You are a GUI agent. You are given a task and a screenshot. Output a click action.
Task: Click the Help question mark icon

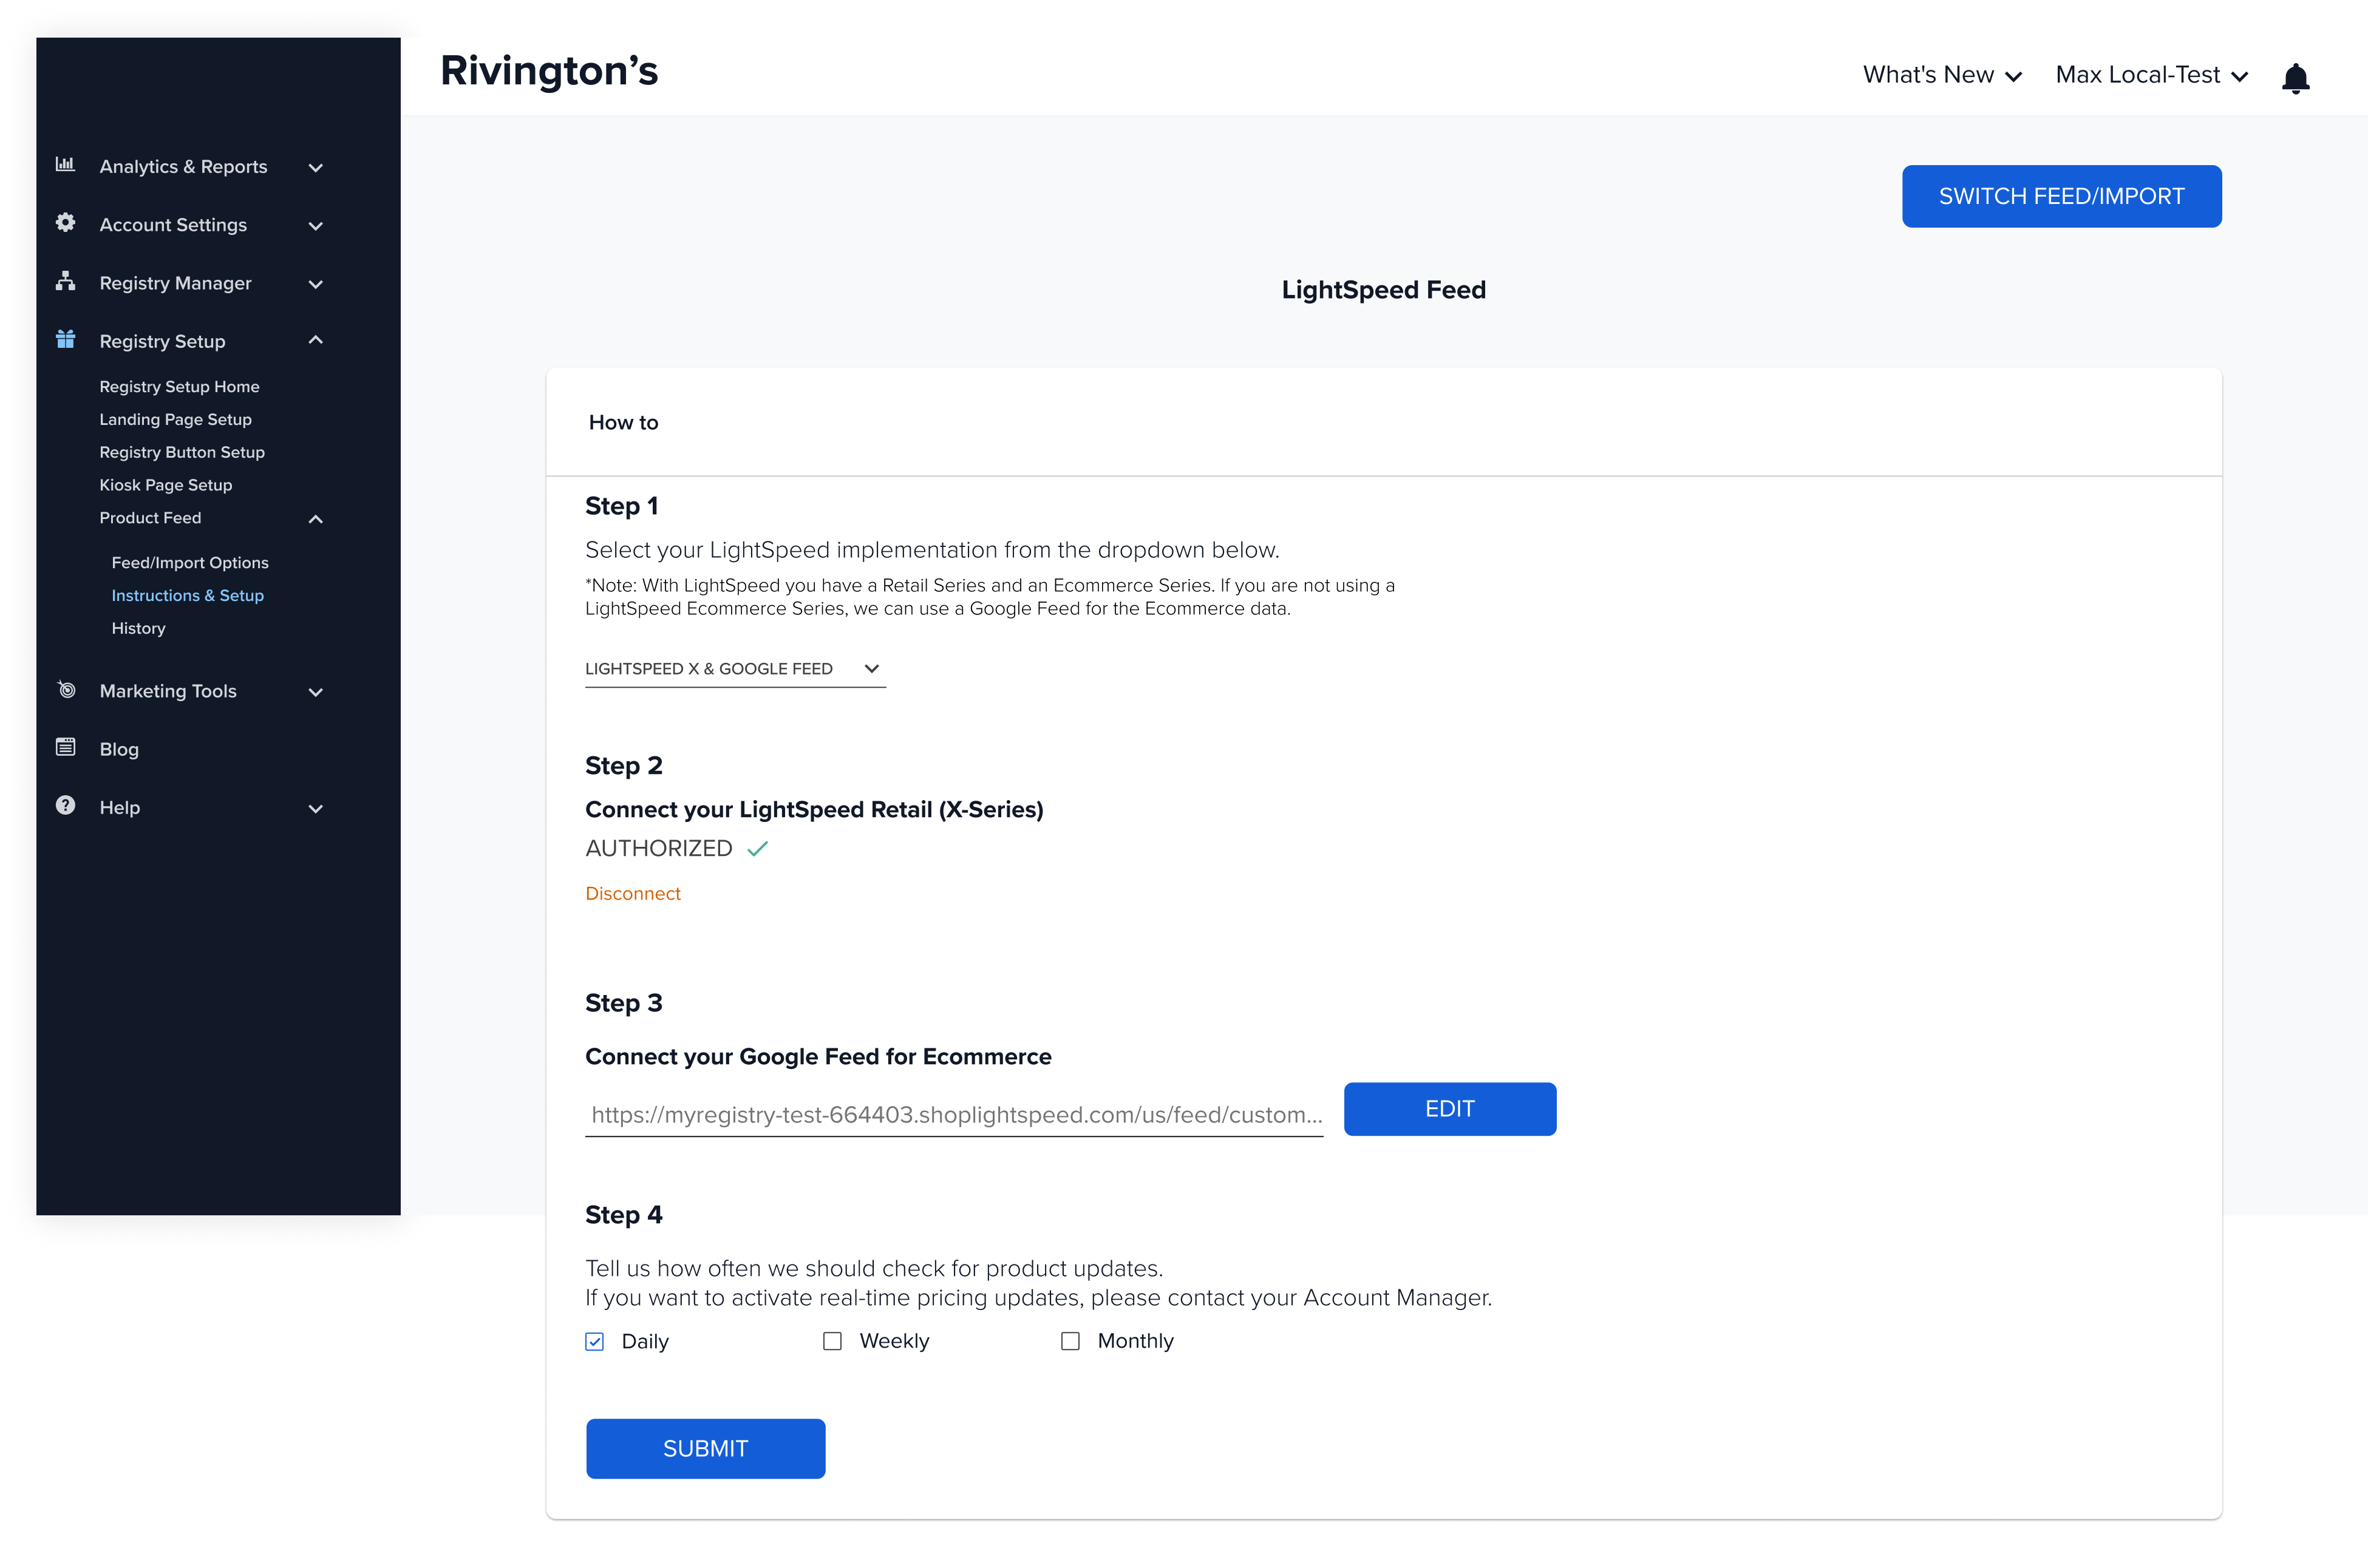(x=65, y=805)
